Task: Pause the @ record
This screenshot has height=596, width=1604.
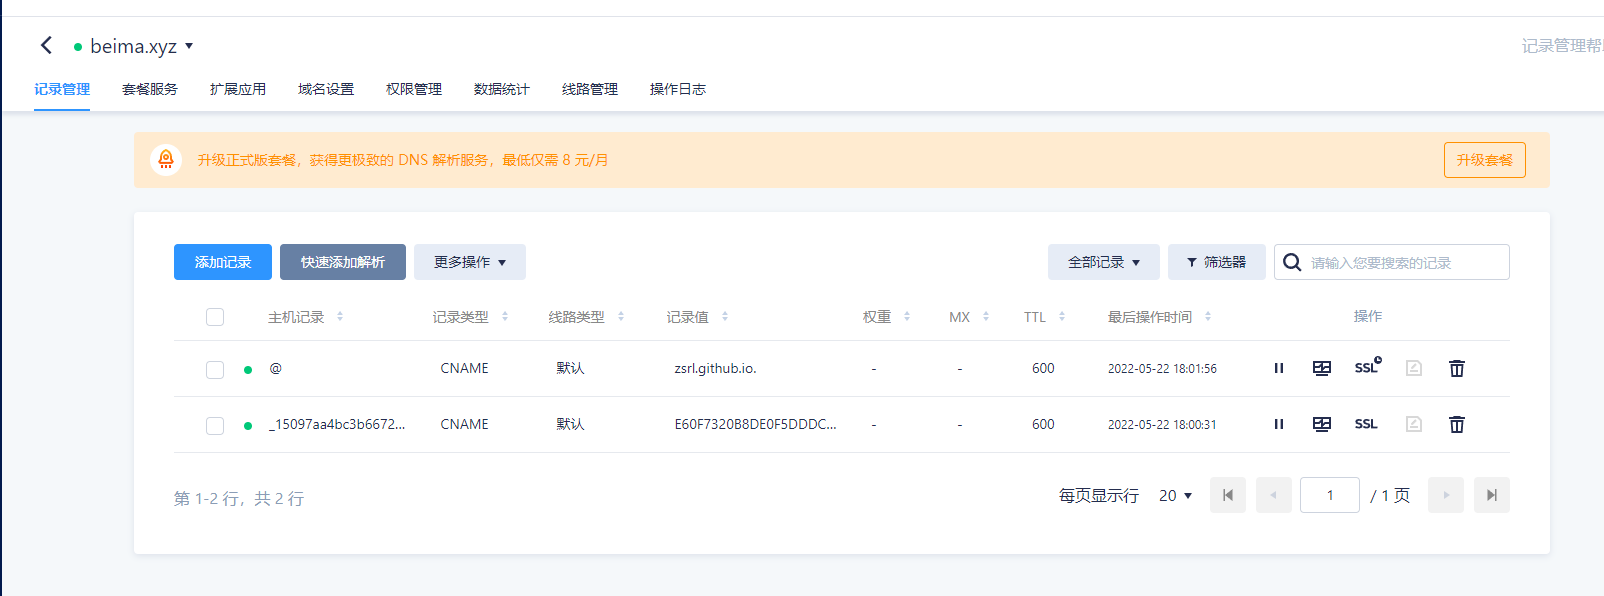Action: pos(1278,368)
